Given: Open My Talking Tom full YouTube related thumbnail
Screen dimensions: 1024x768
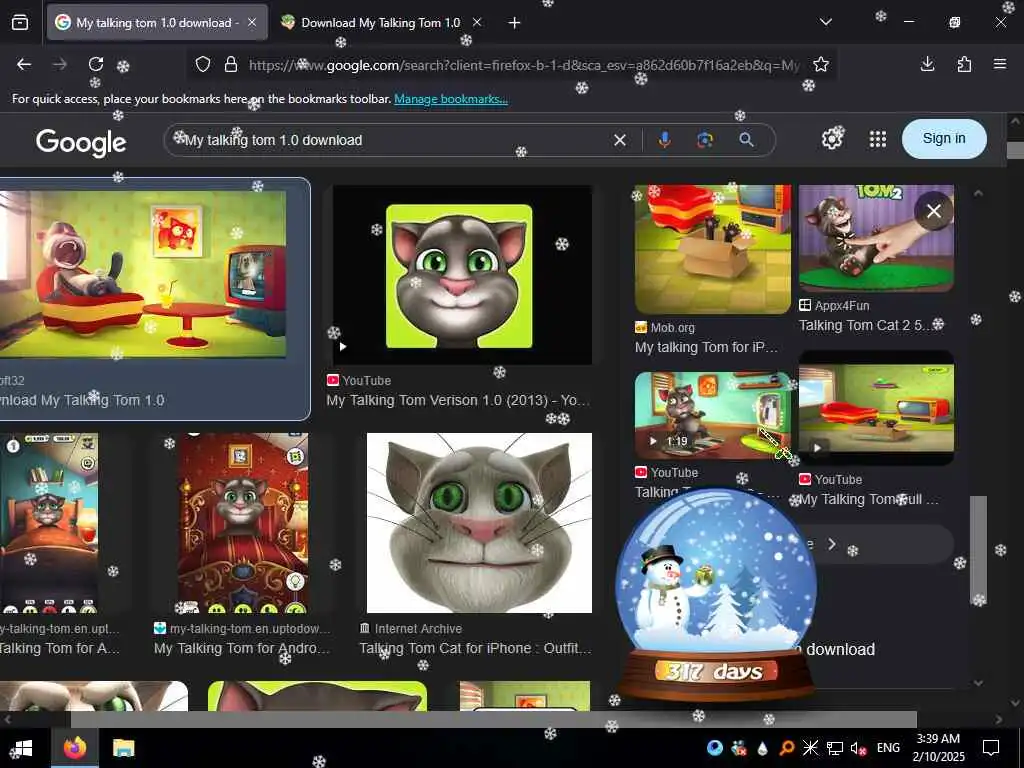Looking at the screenshot, I should pos(876,408).
